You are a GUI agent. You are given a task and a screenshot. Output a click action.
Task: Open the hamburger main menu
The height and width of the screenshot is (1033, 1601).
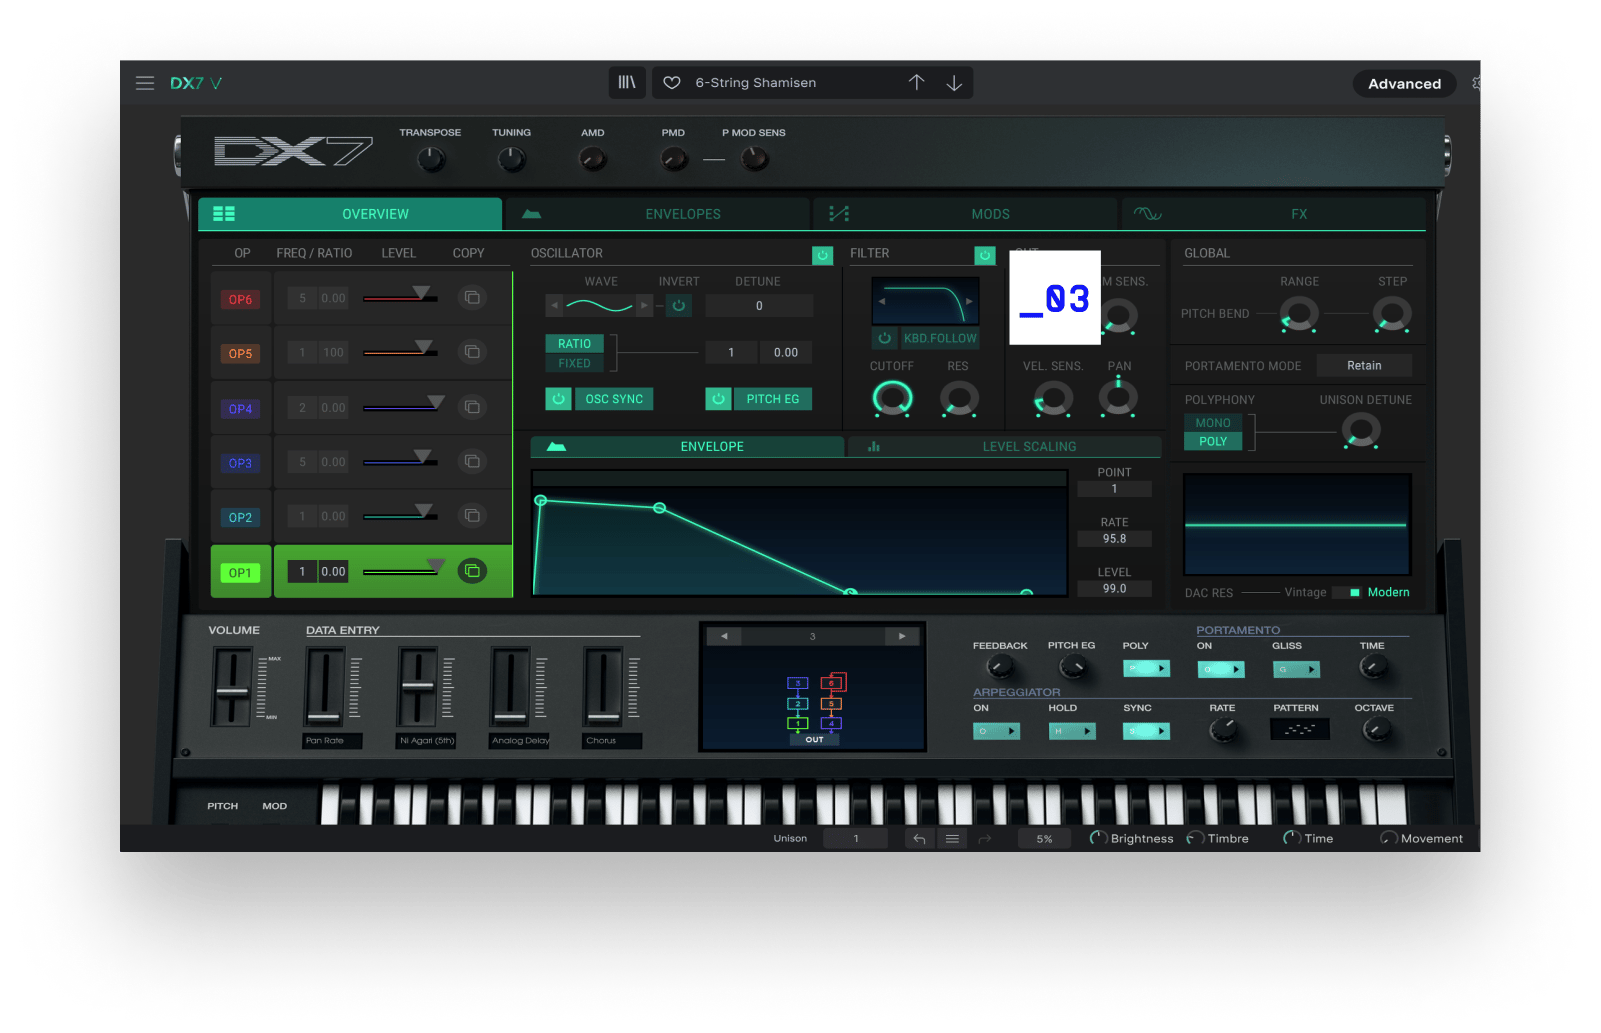click(145, 83)
